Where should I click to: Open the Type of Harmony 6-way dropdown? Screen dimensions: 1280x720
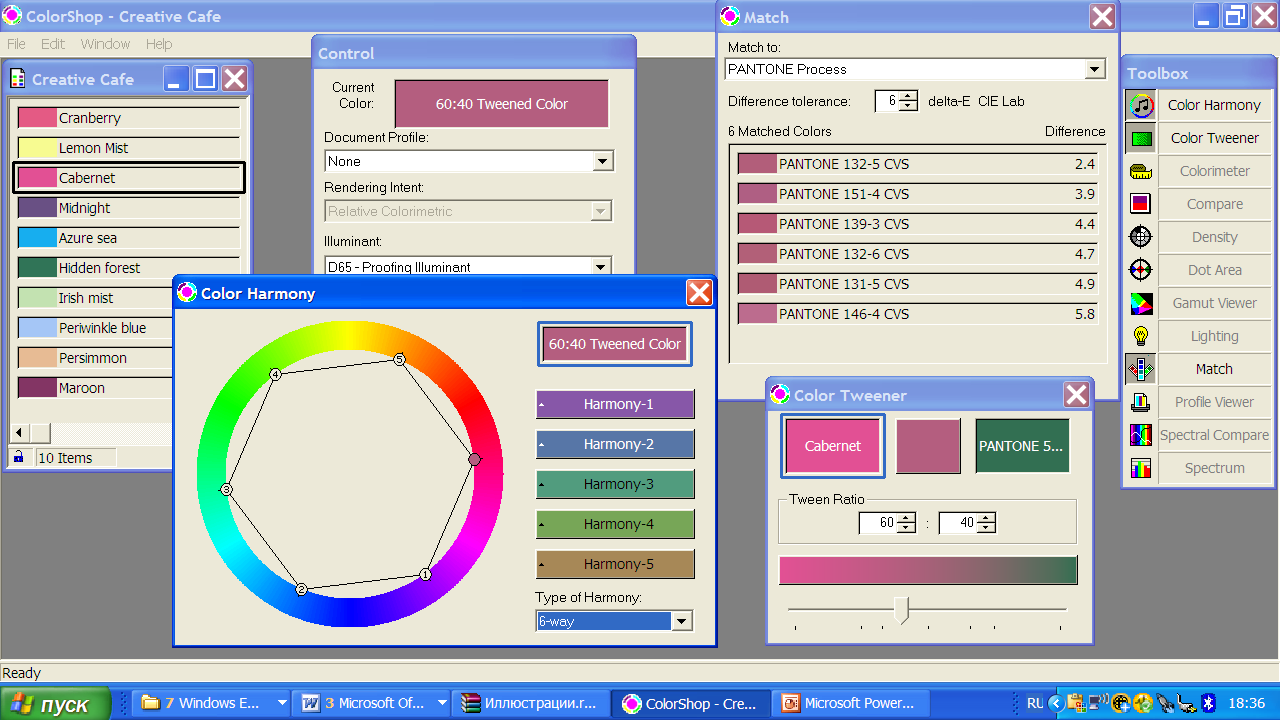click(x=682, y=621)
